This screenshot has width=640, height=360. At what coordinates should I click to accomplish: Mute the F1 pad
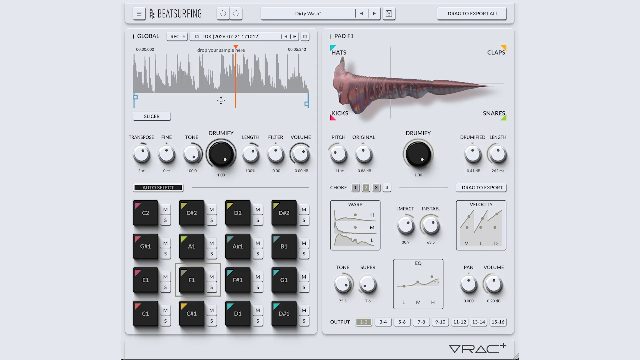click(211, 276)
